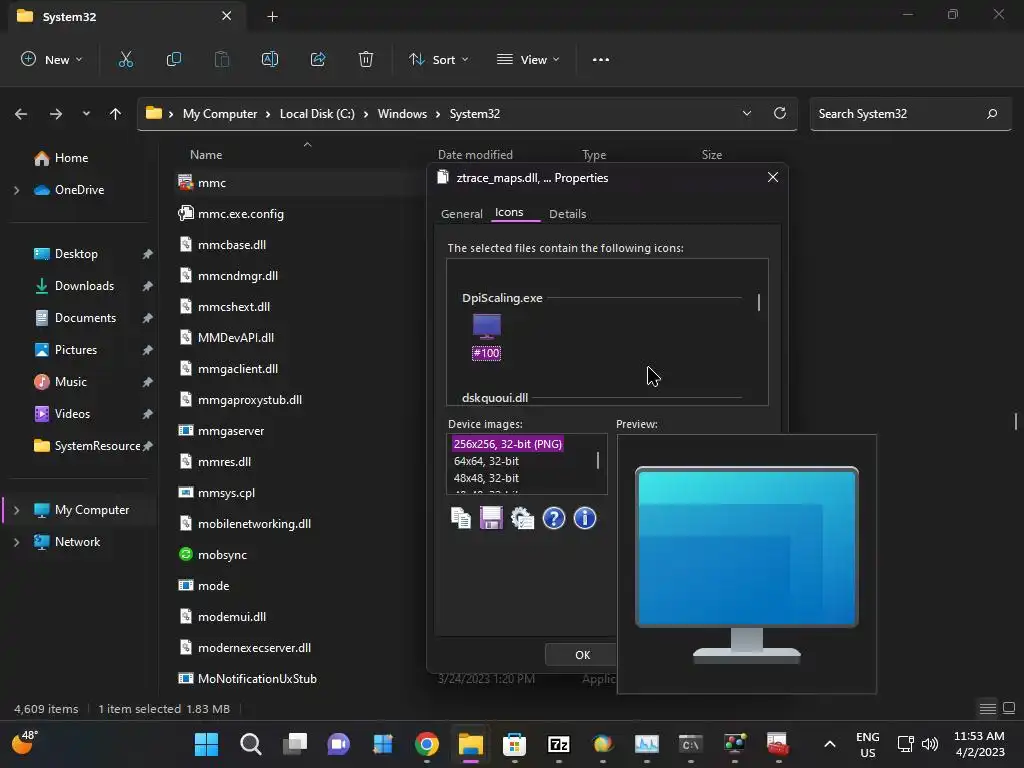Select 48x48, 32-bit device image
The width and height of the screenshot is (1024, 768).
pyautogui.click(x=487, y=478)
